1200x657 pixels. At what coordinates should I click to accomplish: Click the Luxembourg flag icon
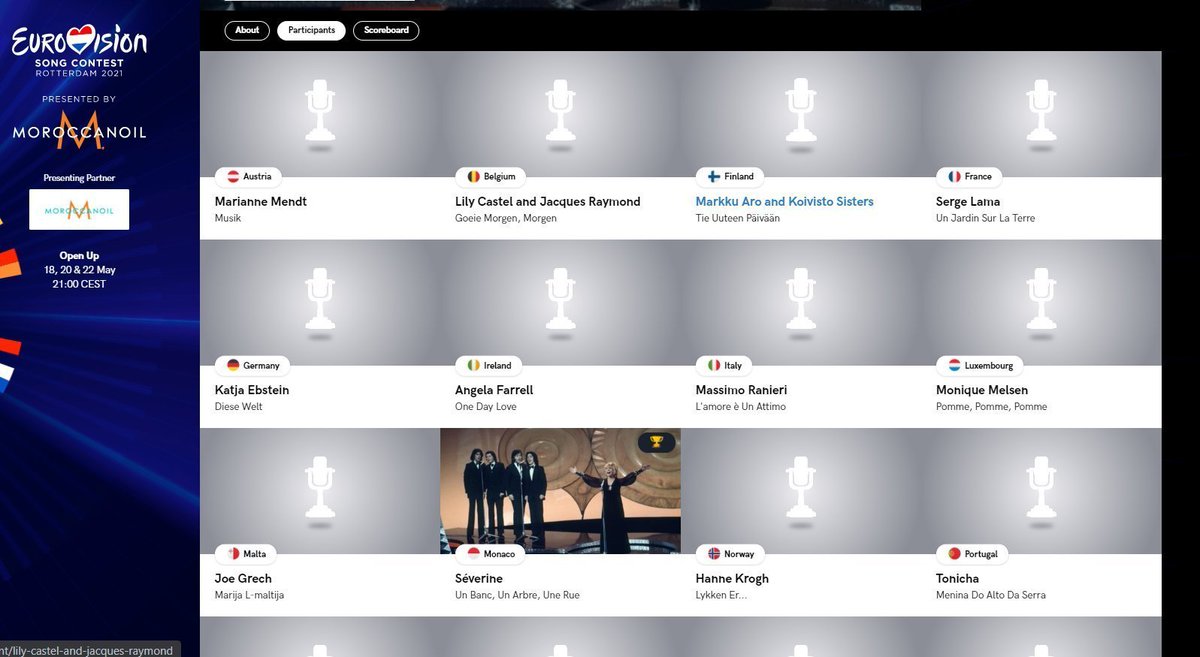[954, 366]
